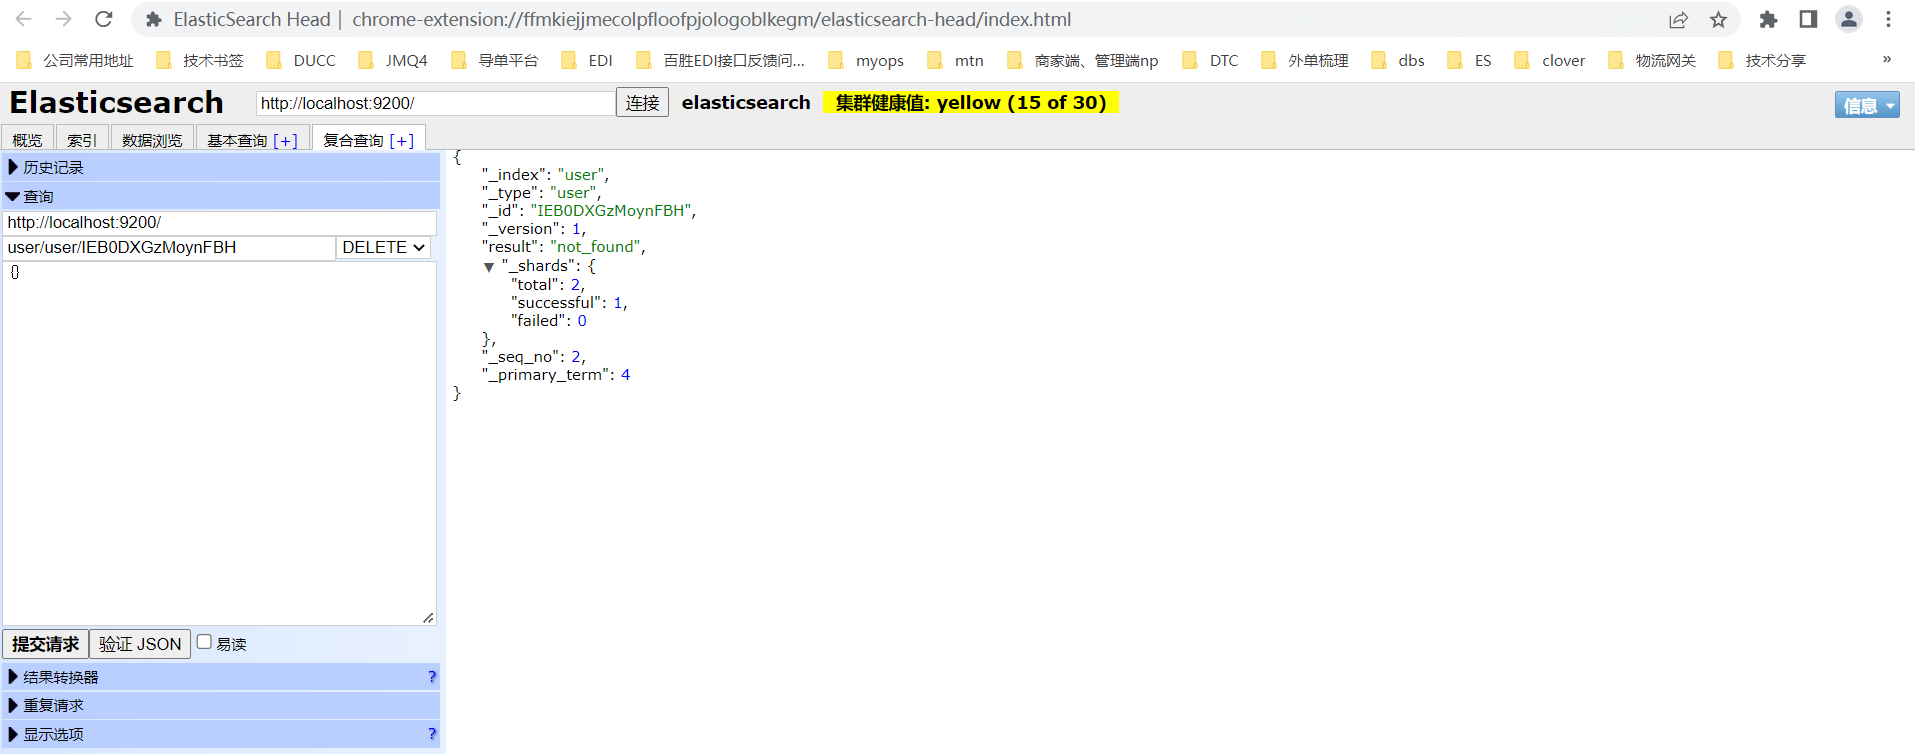
Task: Open DTC bookmark folder
Action: (x=1210, y=61)
